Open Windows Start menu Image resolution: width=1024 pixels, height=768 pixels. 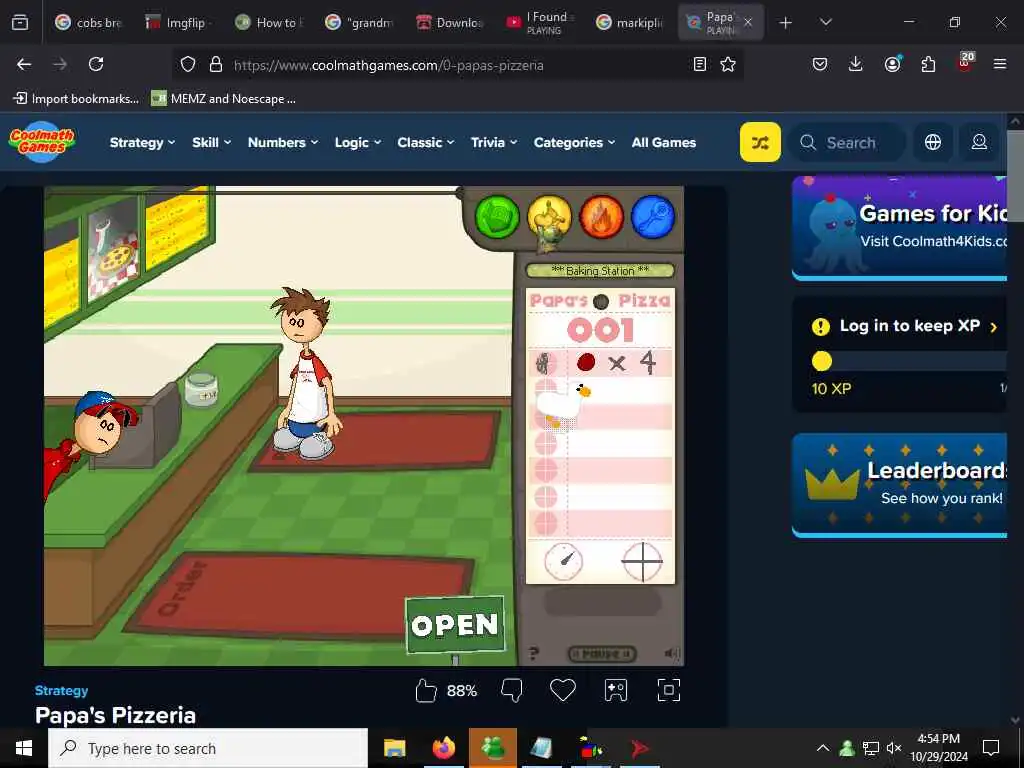(24, 748)
